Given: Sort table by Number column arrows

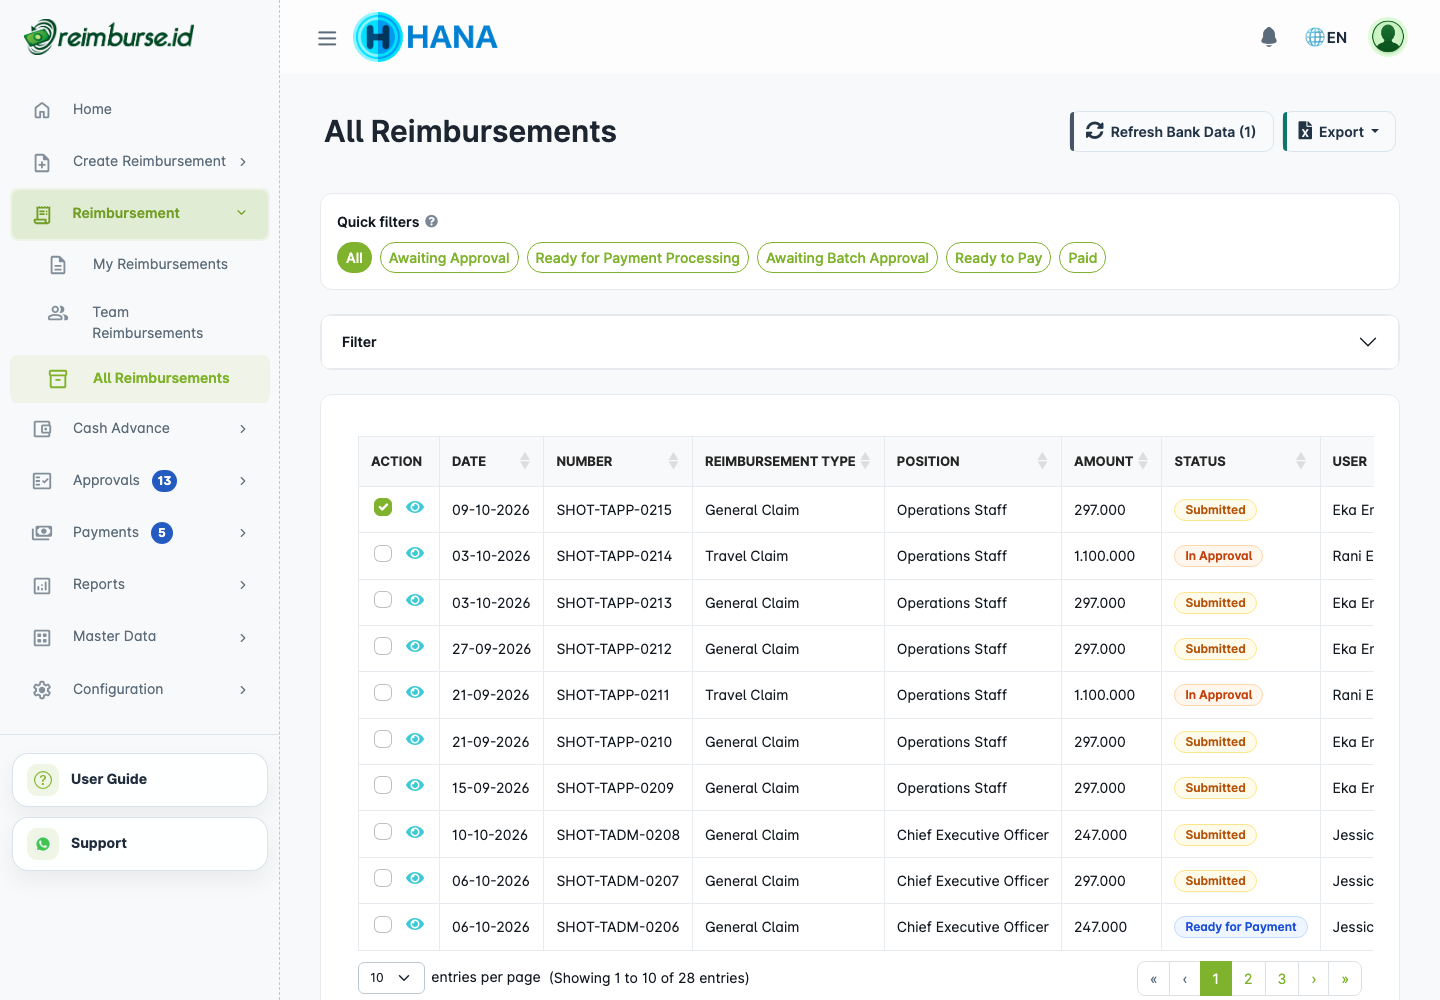Looking at the screenshot, I should (673, 461).
